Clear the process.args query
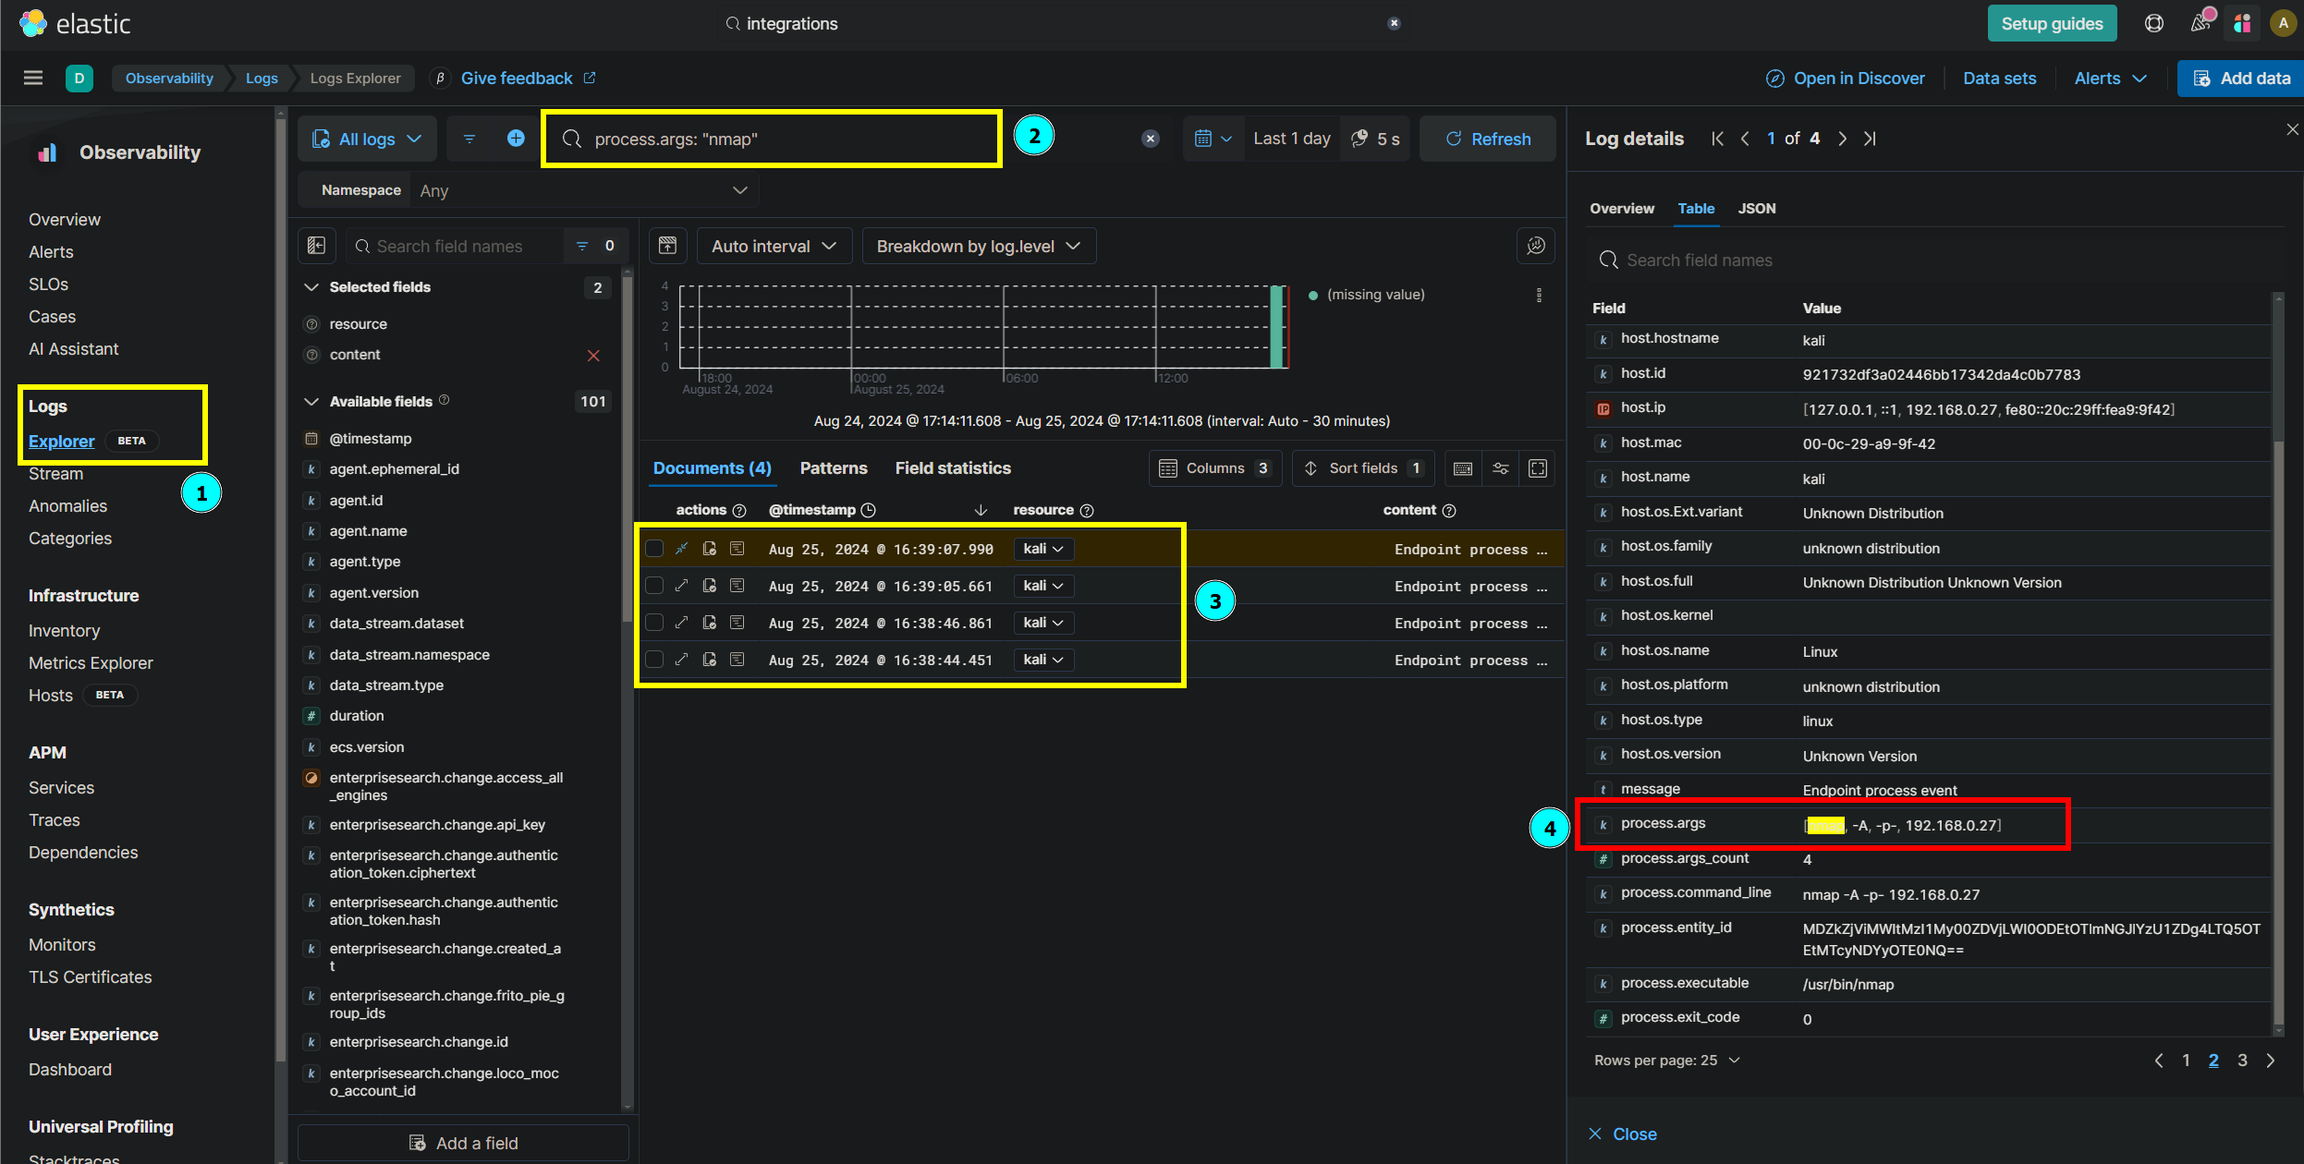This screenshot has width=2304, height=1164. [1151, 139]
